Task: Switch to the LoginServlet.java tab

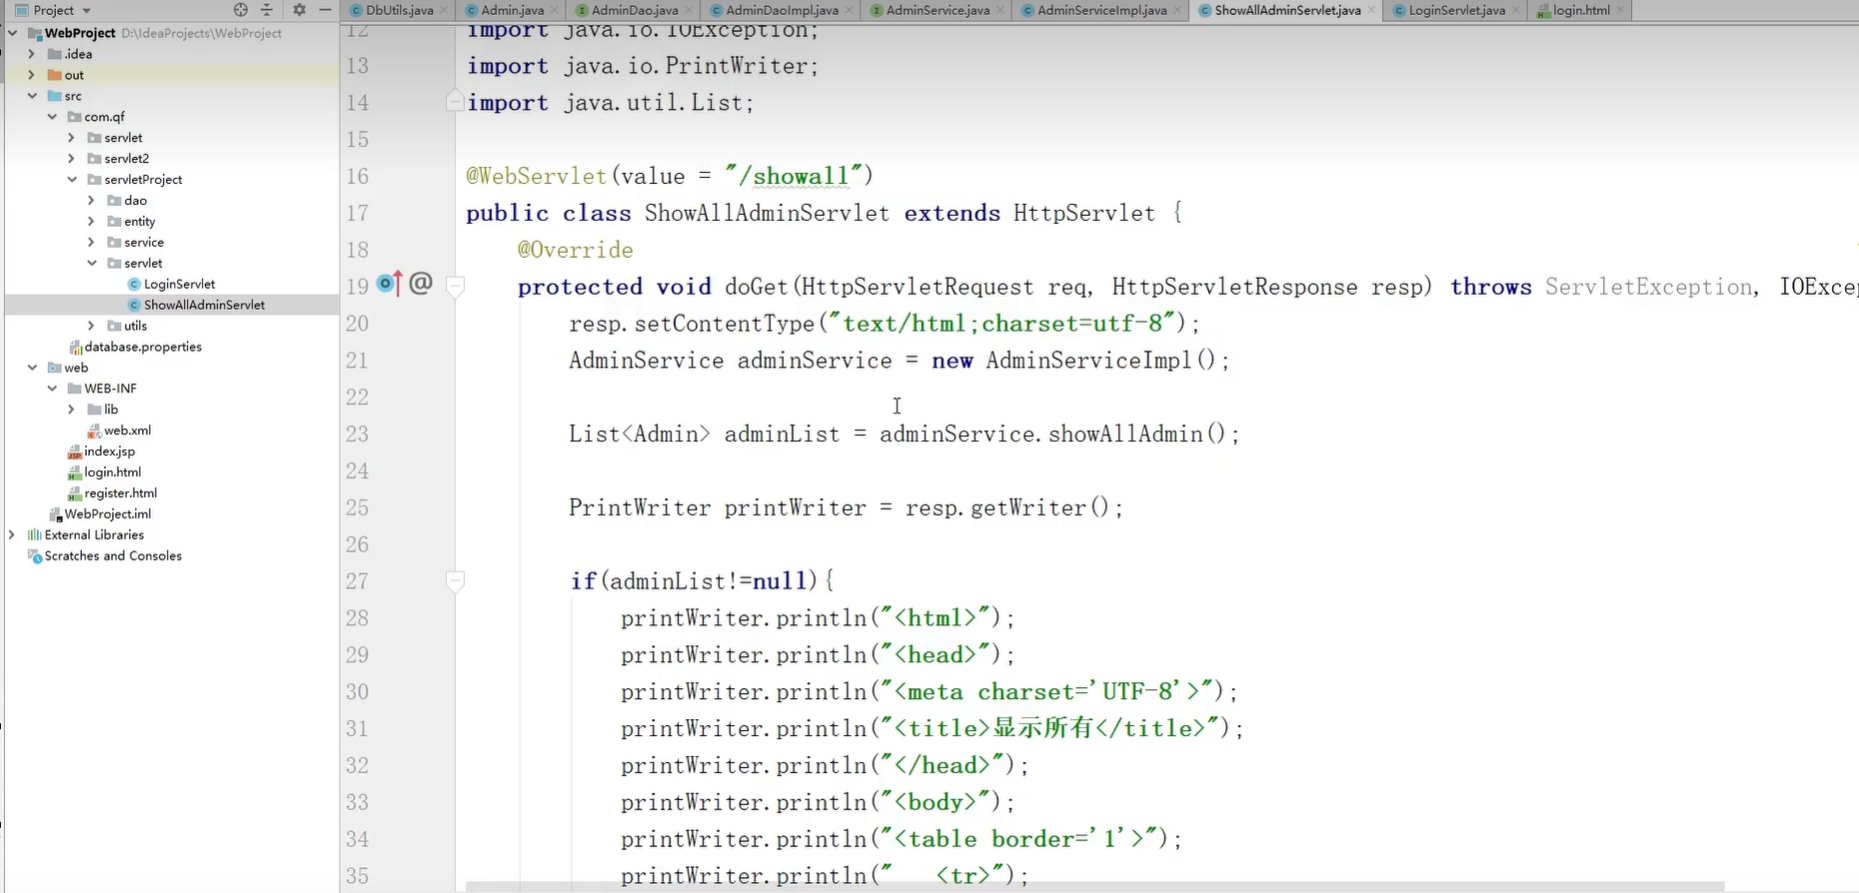Action: point(1456,10)
